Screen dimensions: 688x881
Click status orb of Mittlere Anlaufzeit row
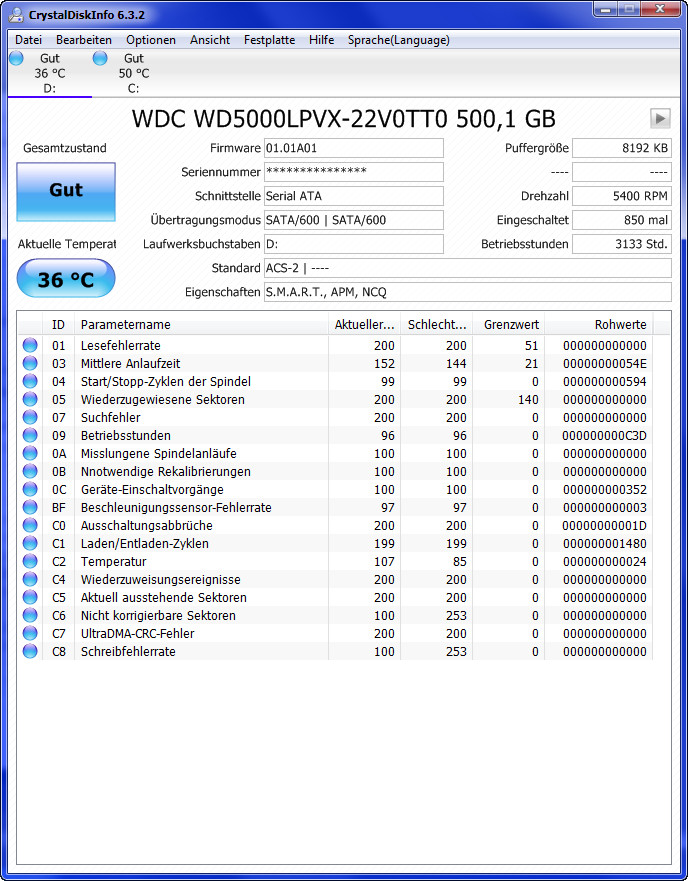tap(30, 364)
